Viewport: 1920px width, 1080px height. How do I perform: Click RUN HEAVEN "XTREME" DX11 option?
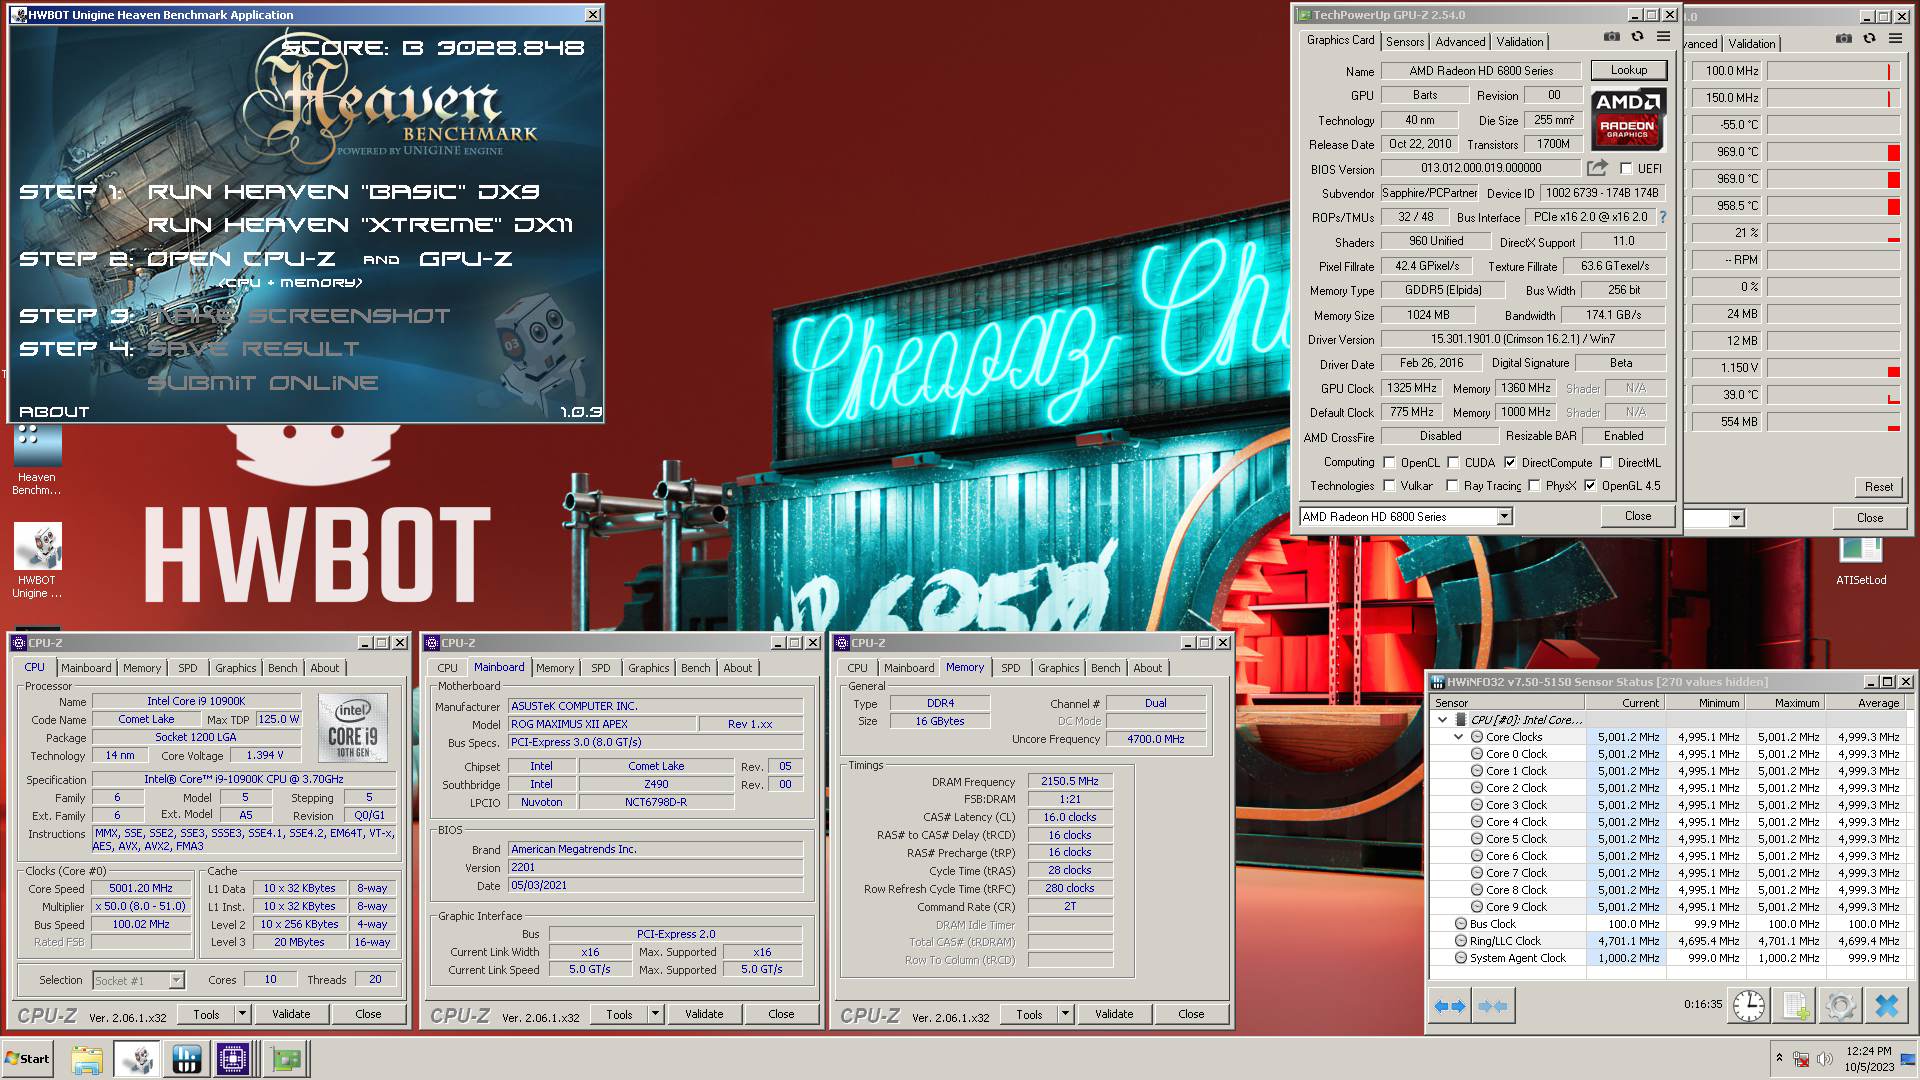tap(360, 225)
